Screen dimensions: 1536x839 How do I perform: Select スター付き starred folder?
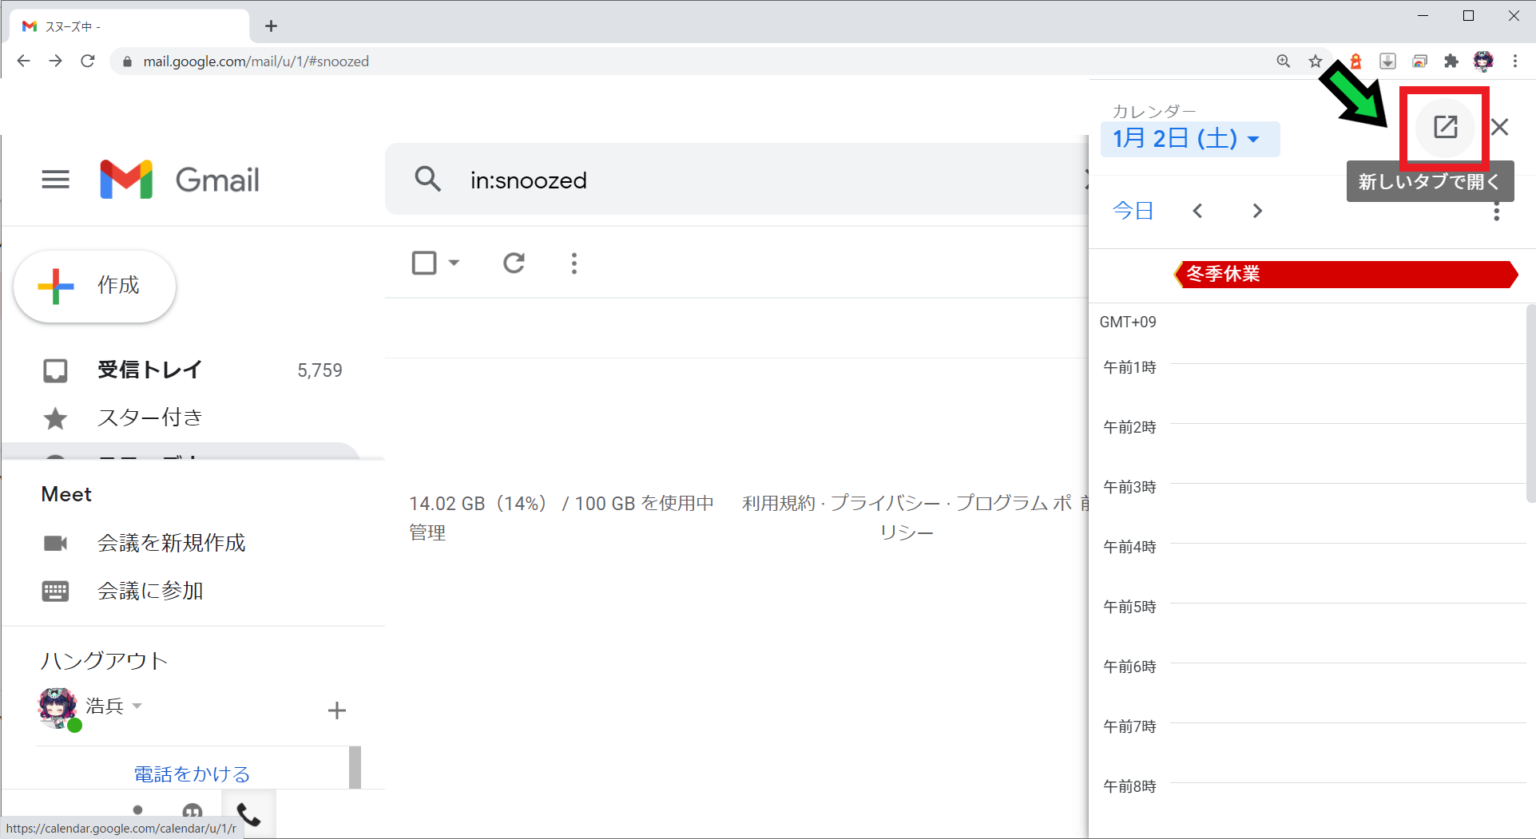tap(149, 418)
